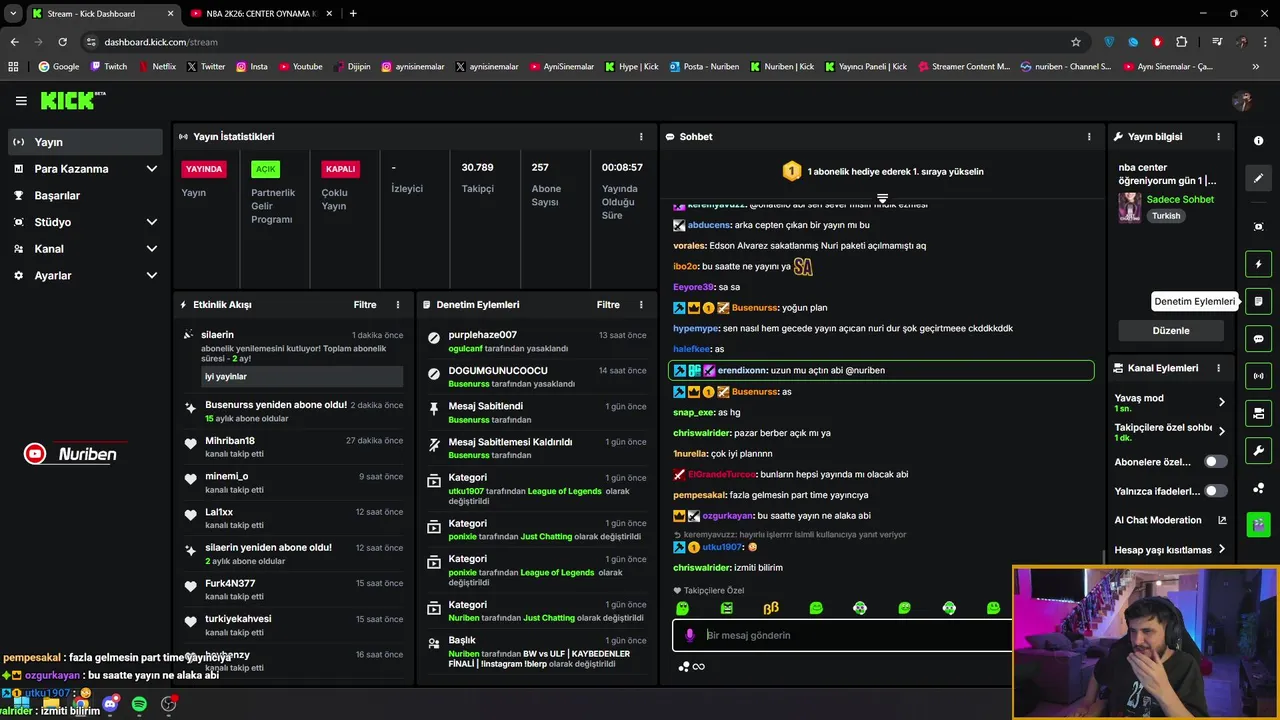Click the infinity icon below the chat input
Viewport: 1280px width, 720px height.
[x=699, y=667]
